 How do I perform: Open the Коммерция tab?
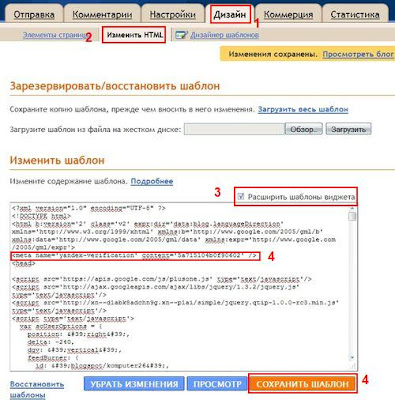[x=288, y=15]
